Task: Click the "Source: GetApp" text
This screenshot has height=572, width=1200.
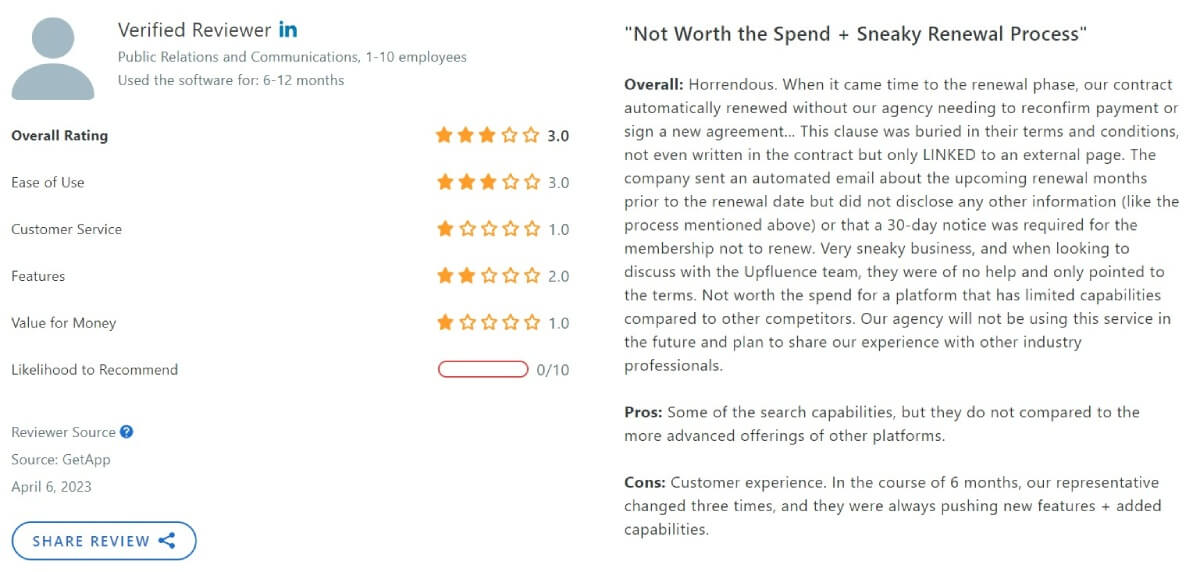Action: click(x=61, y=460)
